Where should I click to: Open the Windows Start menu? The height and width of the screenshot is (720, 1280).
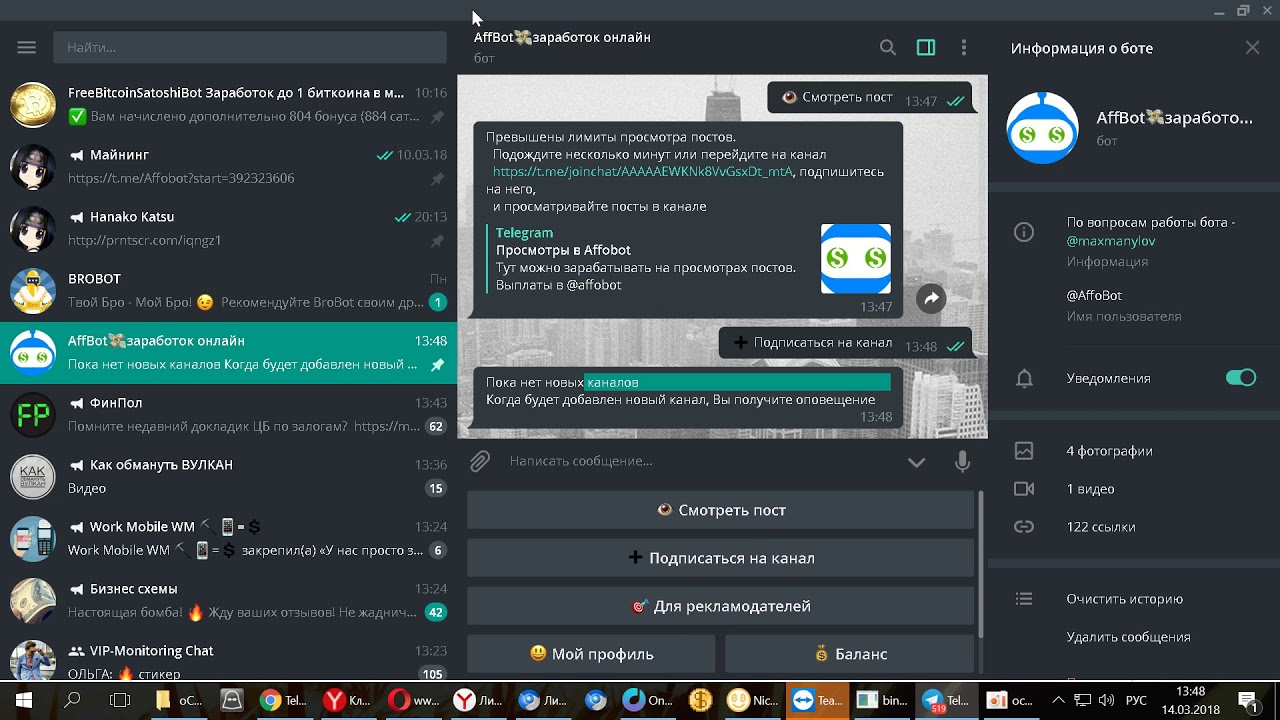[23, 700]
